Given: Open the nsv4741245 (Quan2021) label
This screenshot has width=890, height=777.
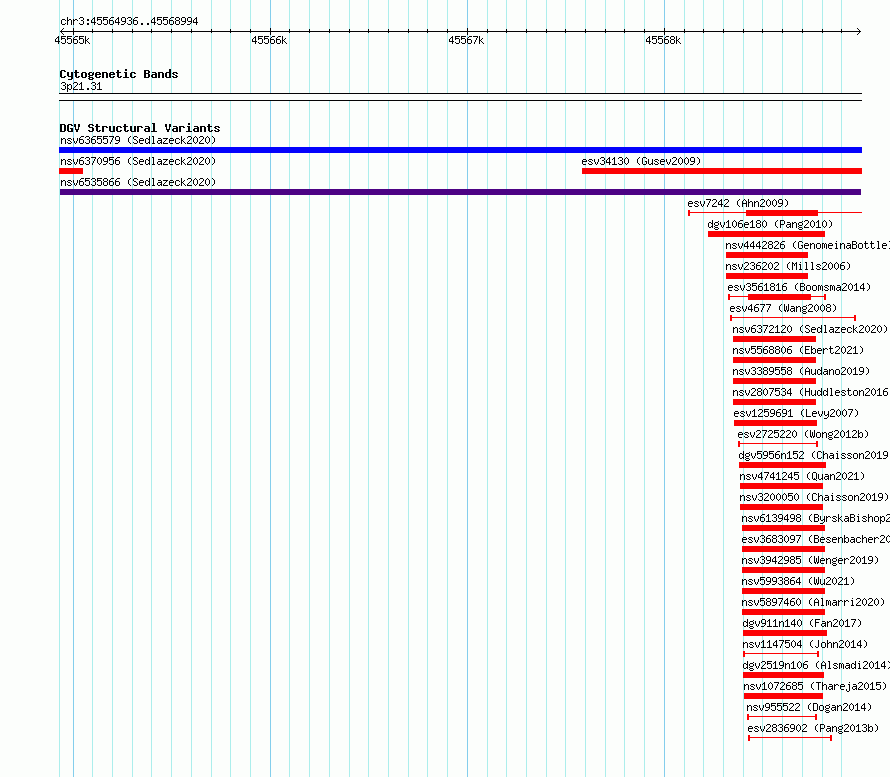Looking at the screenshot, I should pos(801,476).
